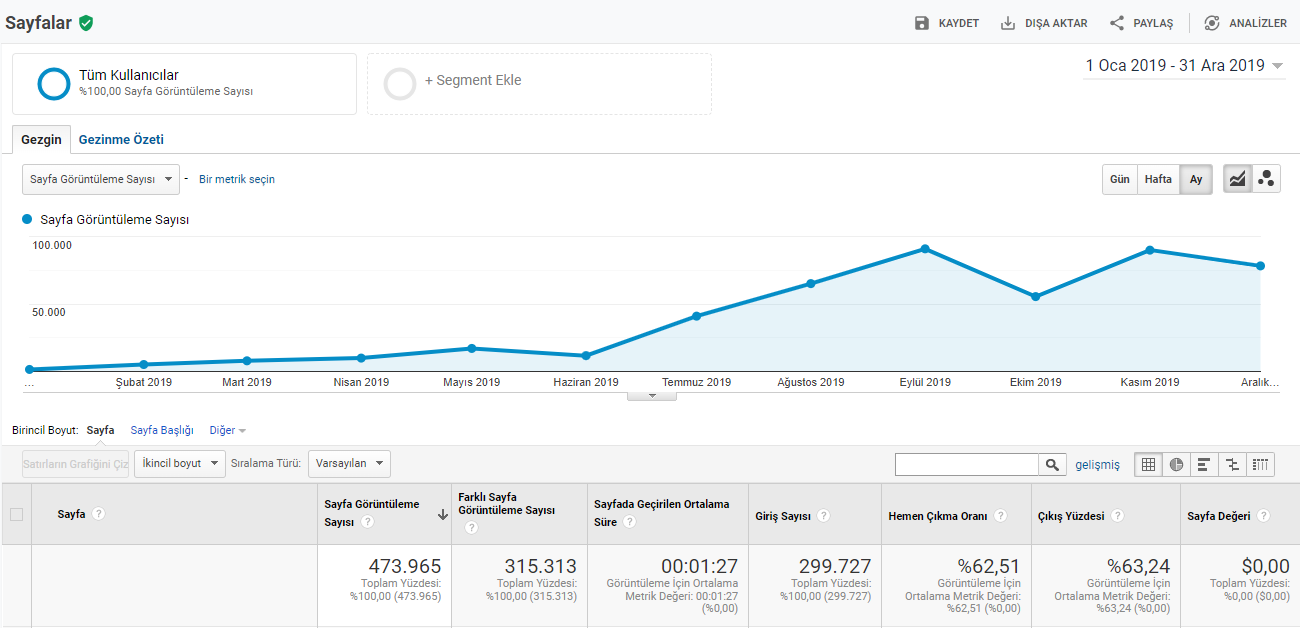Choose Sayfa Başlığı primary dimension
Screen dimensions: 1300x628
(x=162, y=430)
